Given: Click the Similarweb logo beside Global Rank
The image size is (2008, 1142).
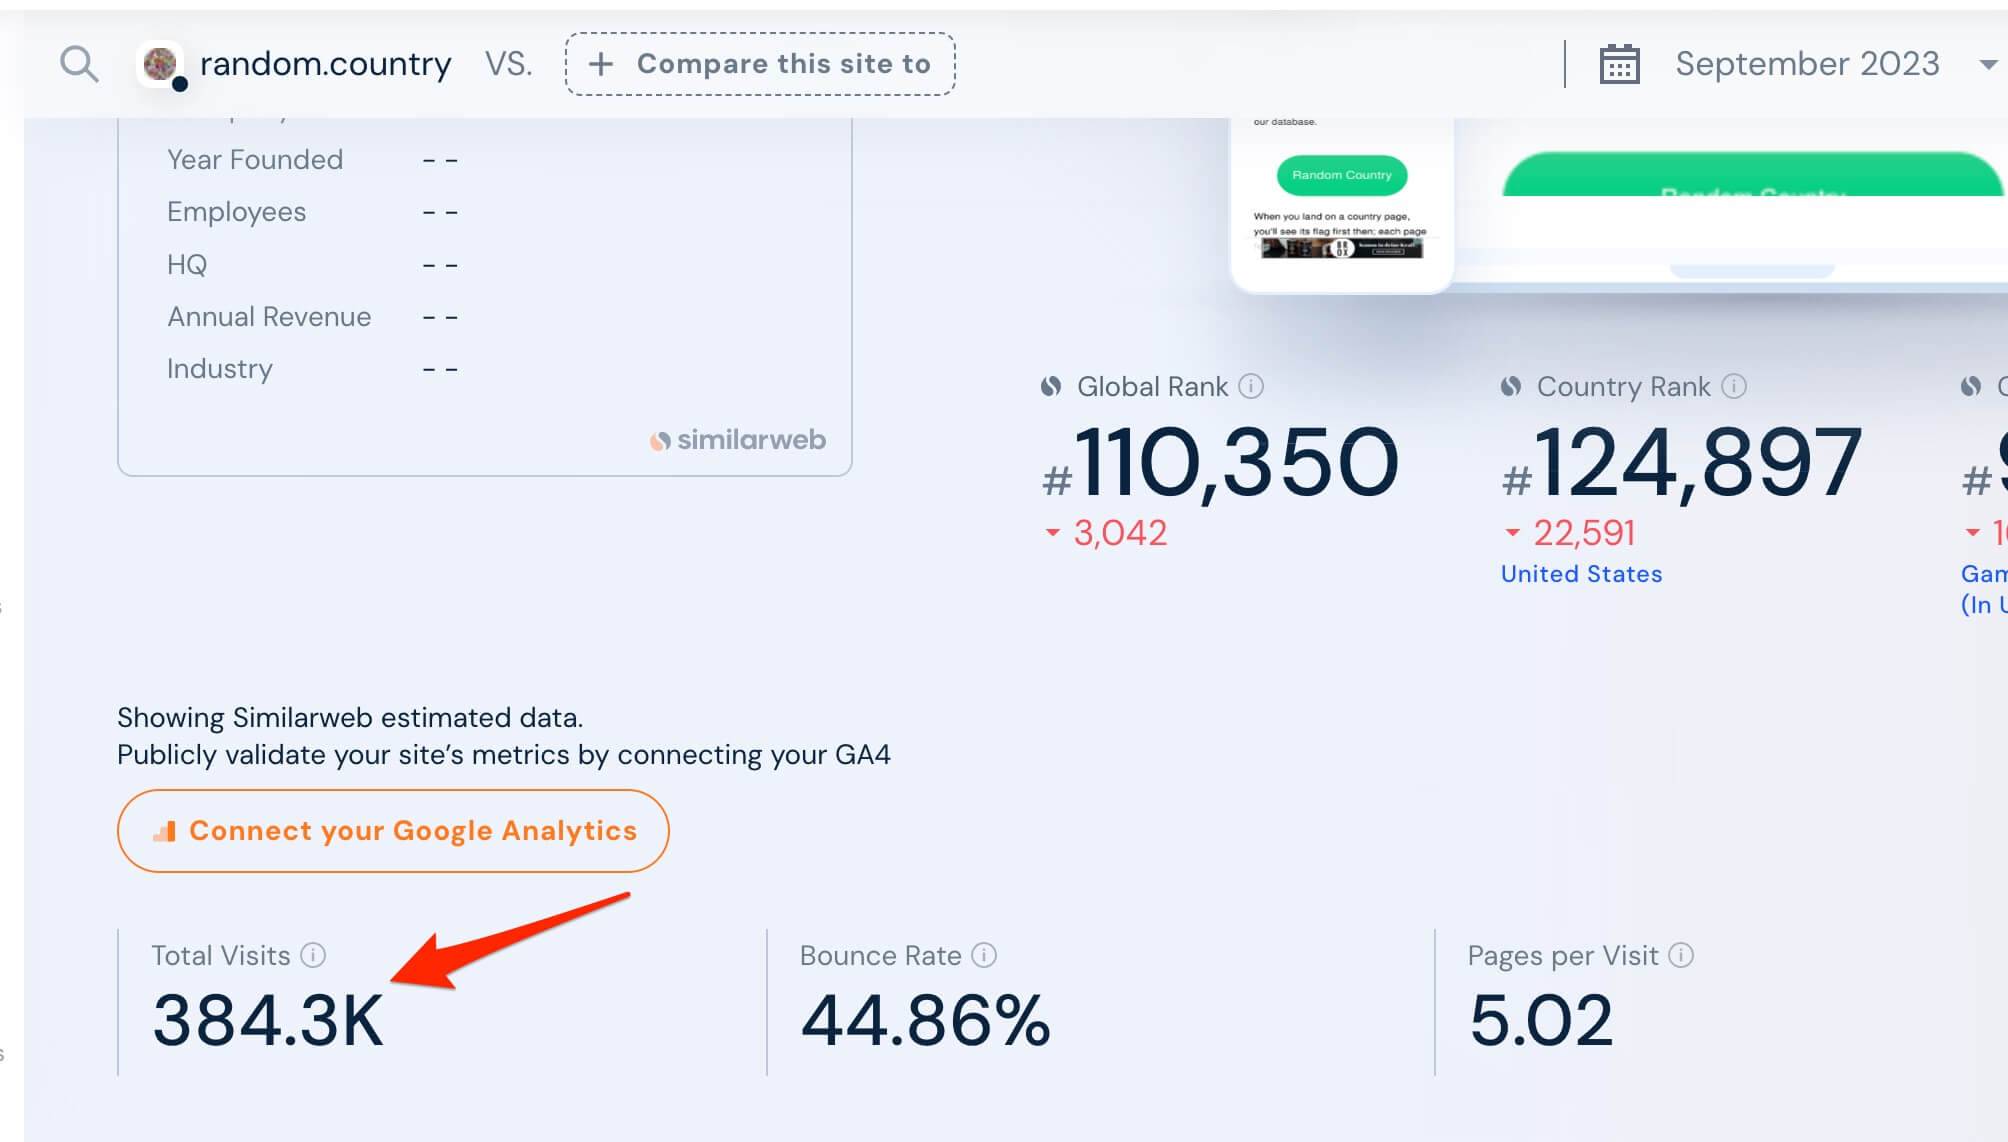Looking at the screenshot, I should point(1050,386).
